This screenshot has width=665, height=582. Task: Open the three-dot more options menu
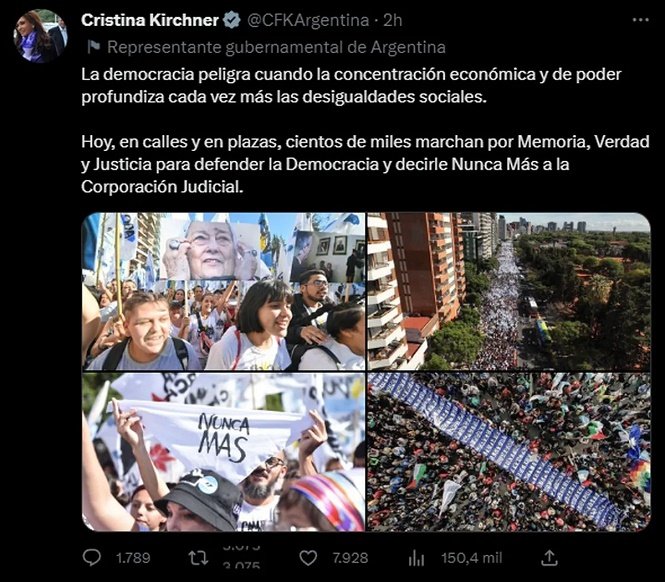[640, 20]
